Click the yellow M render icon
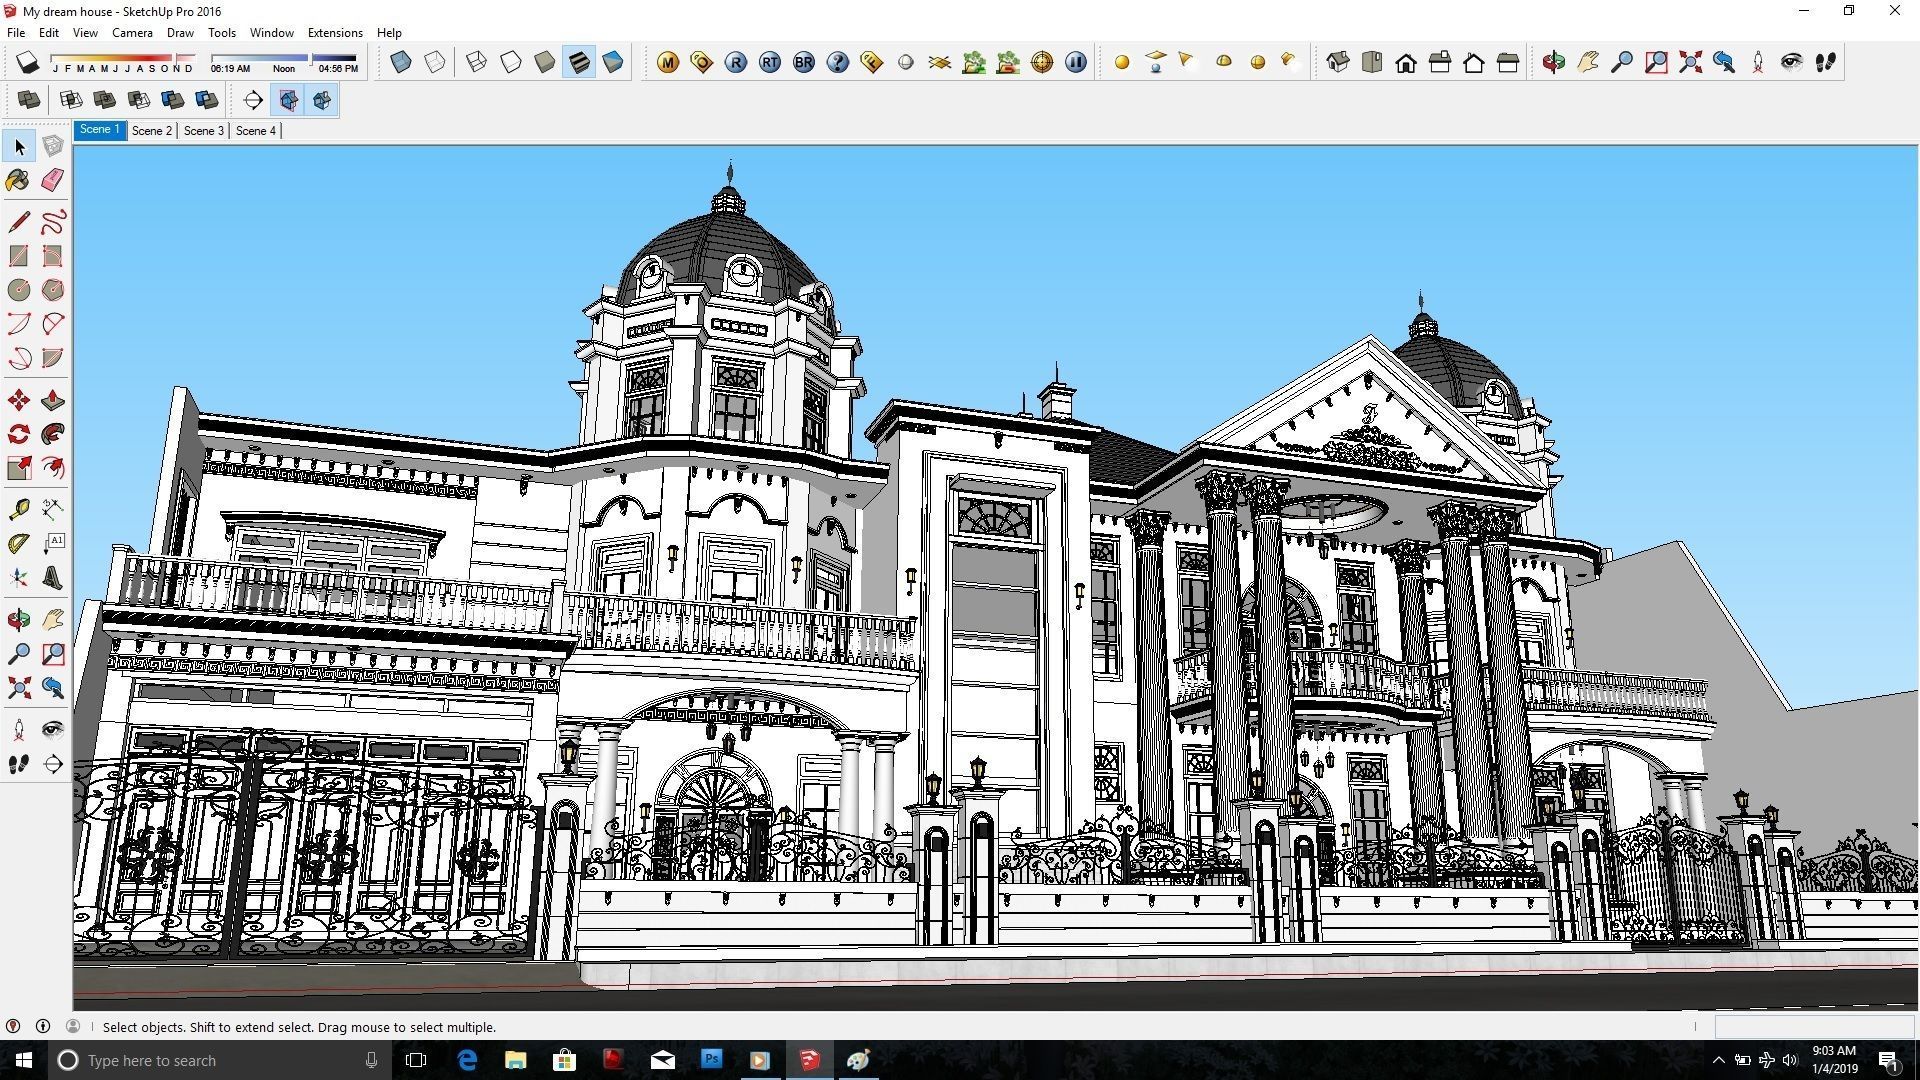 click(x=668, y=62)
